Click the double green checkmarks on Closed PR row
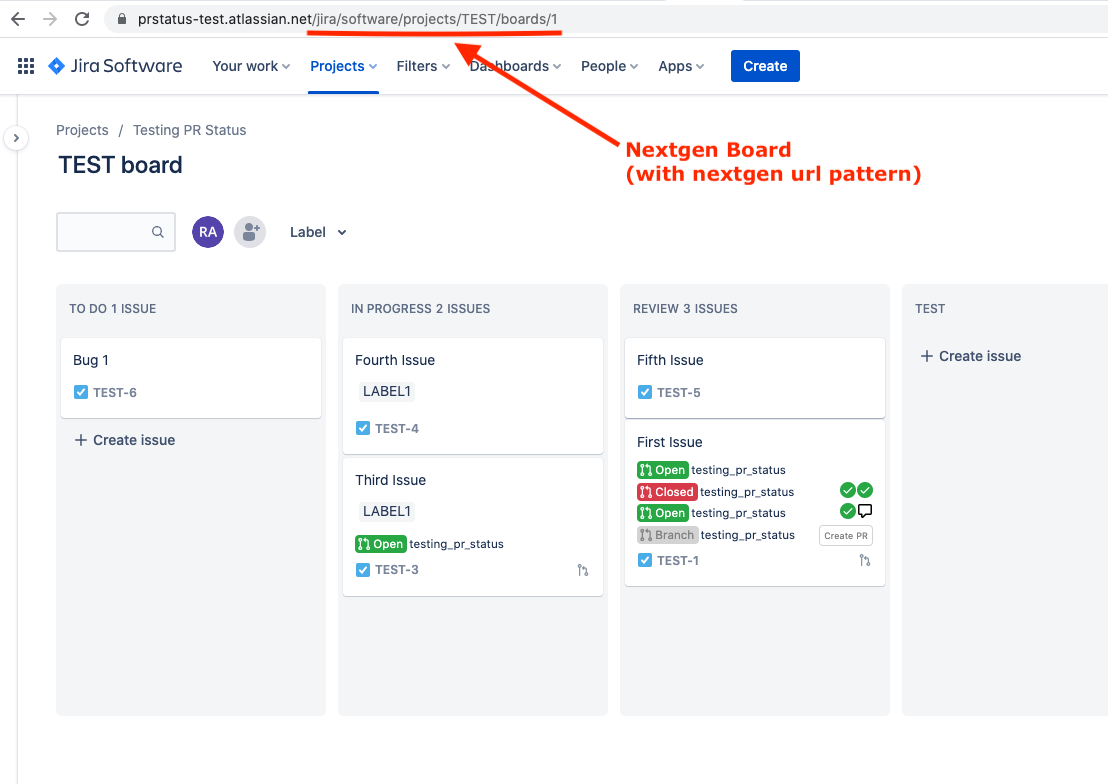 856,490
